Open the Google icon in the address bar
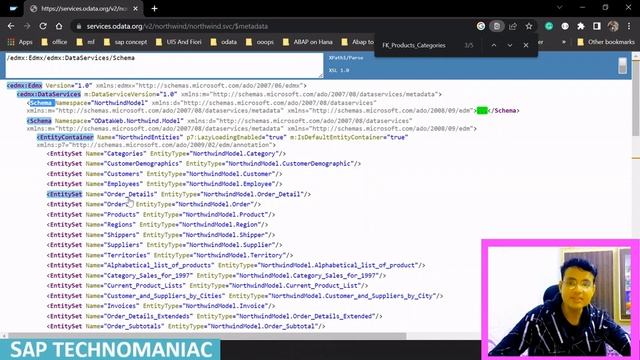 481,26
